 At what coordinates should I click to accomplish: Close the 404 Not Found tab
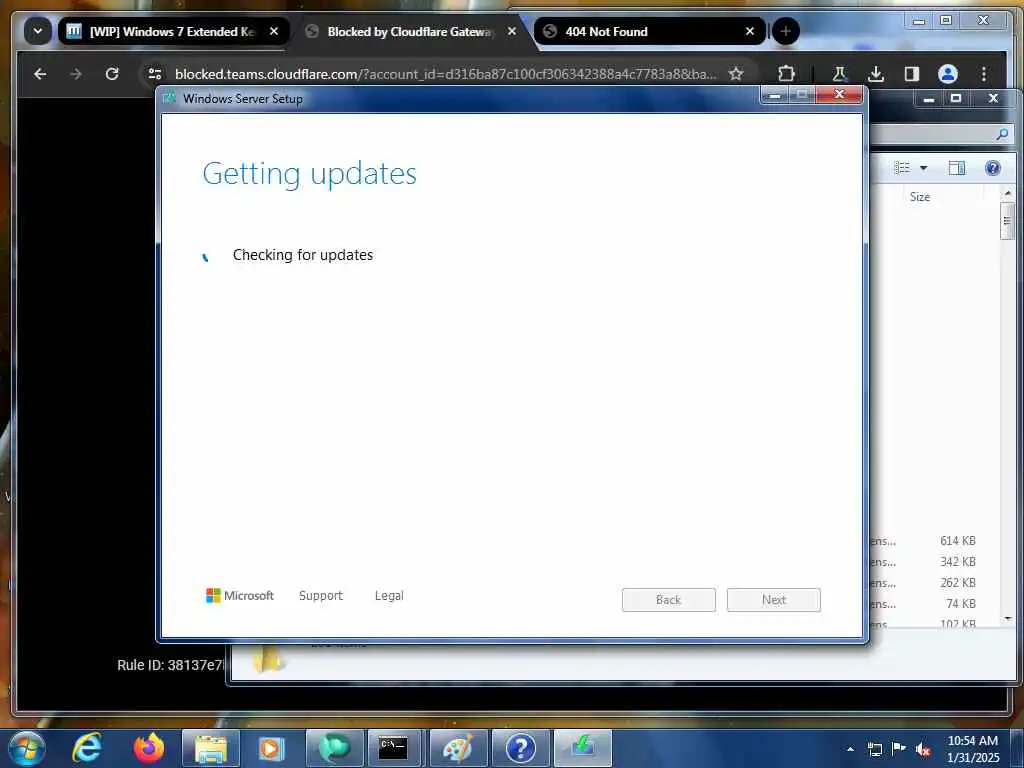pos(750,31)
